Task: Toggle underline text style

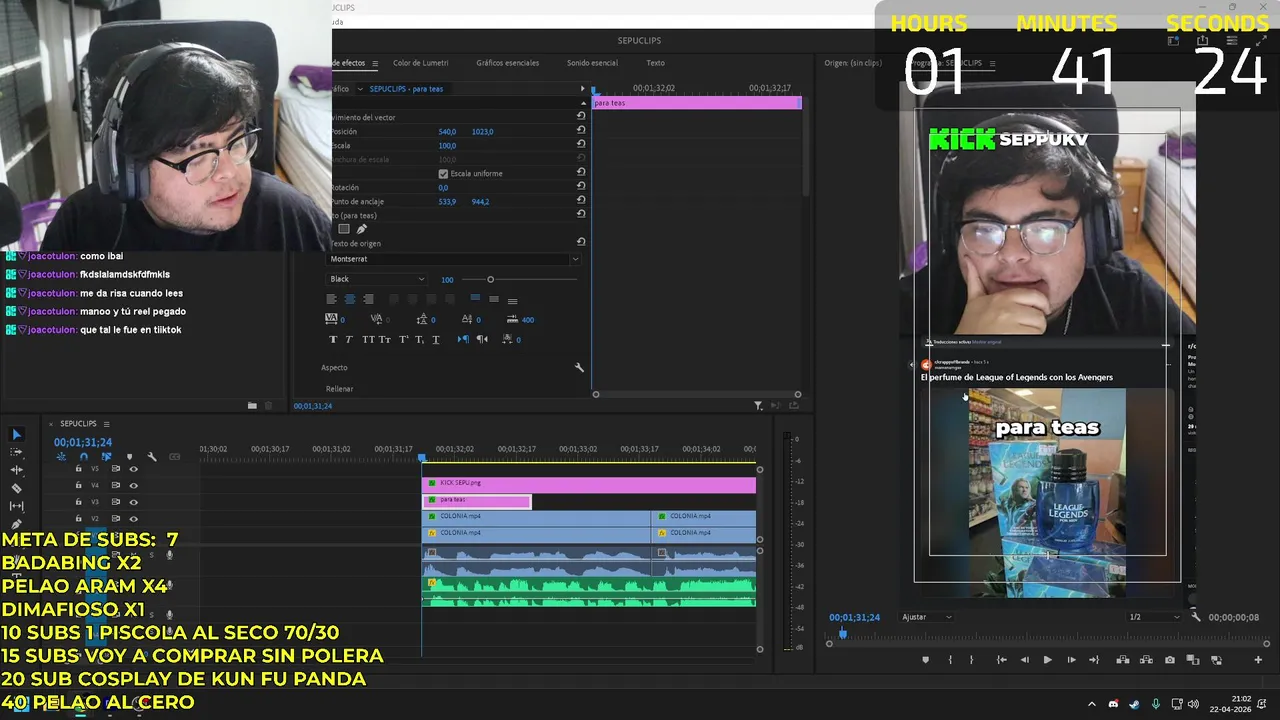Action: [436, 339]
